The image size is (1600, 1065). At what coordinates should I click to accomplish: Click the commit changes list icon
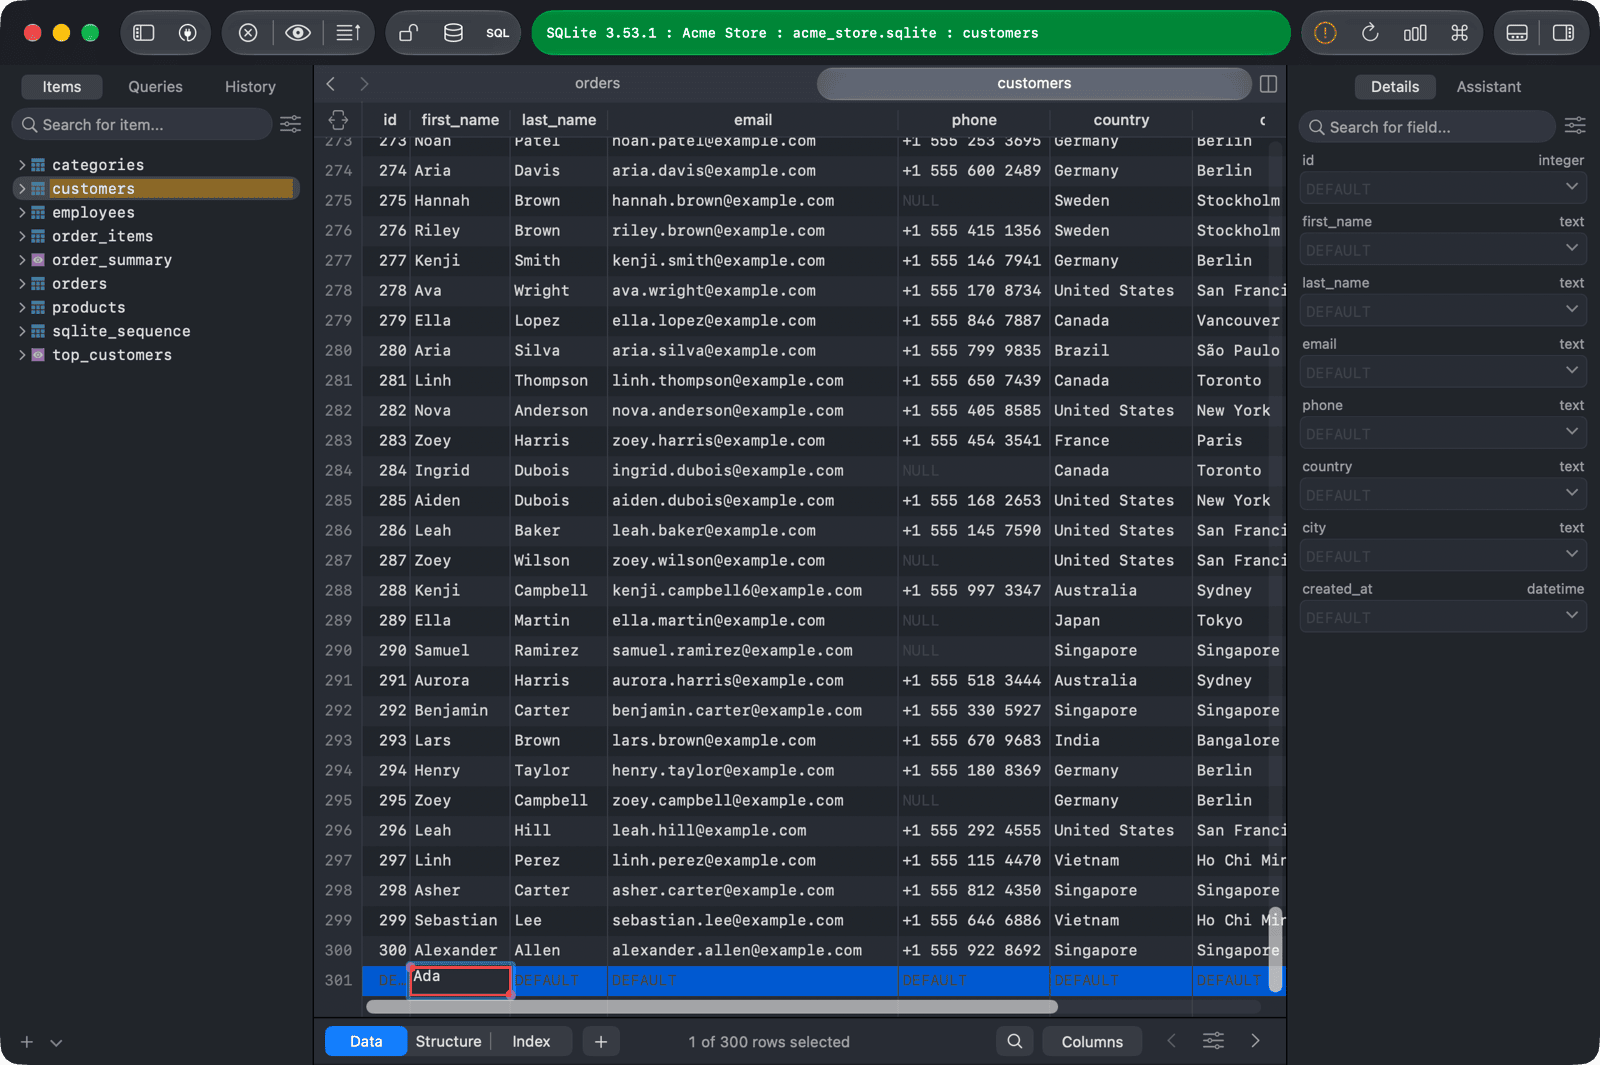click(348, 33)
